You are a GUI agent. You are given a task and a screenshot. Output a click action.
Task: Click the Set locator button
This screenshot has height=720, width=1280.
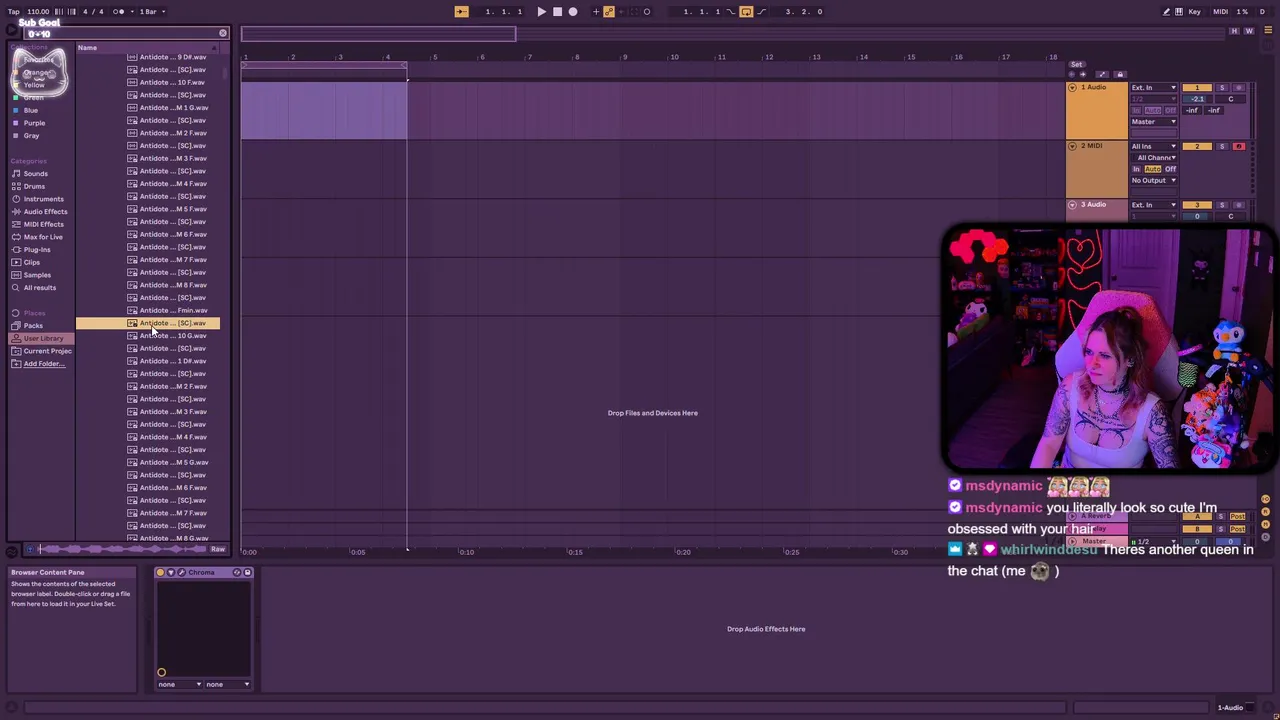pyautogui.click(x=1077, y=64)
